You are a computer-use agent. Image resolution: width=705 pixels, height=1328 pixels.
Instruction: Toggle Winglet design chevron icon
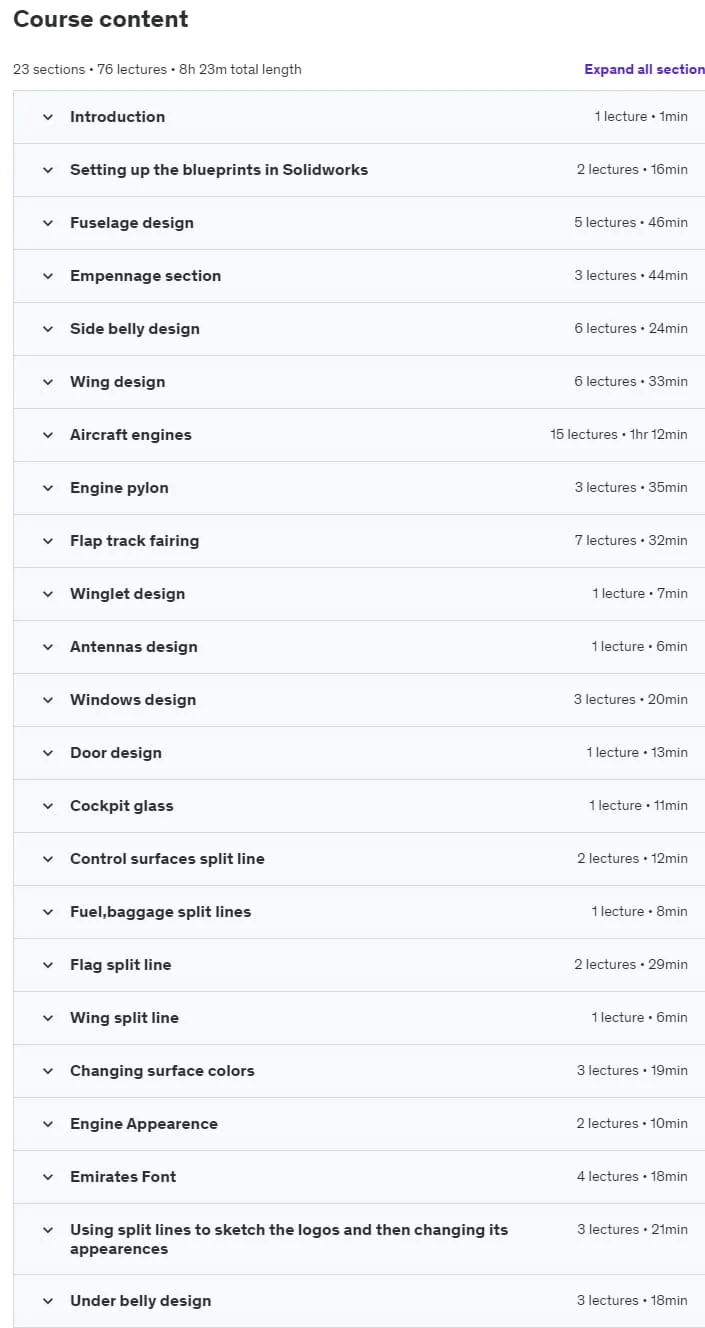[47, 594]
